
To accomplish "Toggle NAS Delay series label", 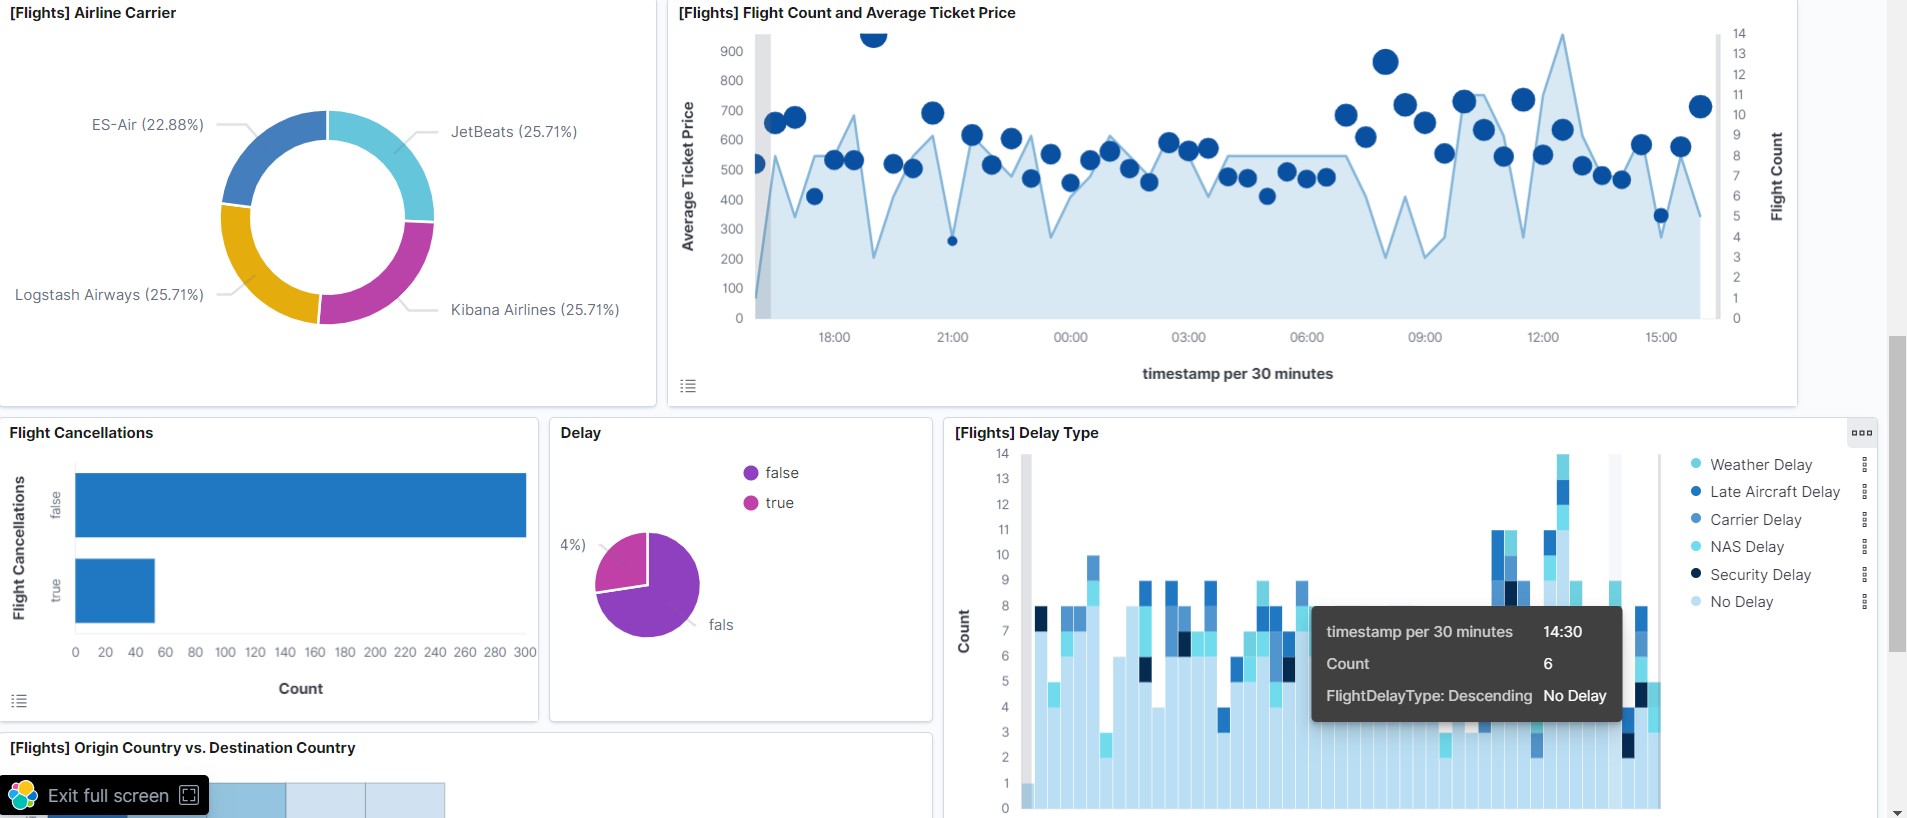I will pos(1747,547).
